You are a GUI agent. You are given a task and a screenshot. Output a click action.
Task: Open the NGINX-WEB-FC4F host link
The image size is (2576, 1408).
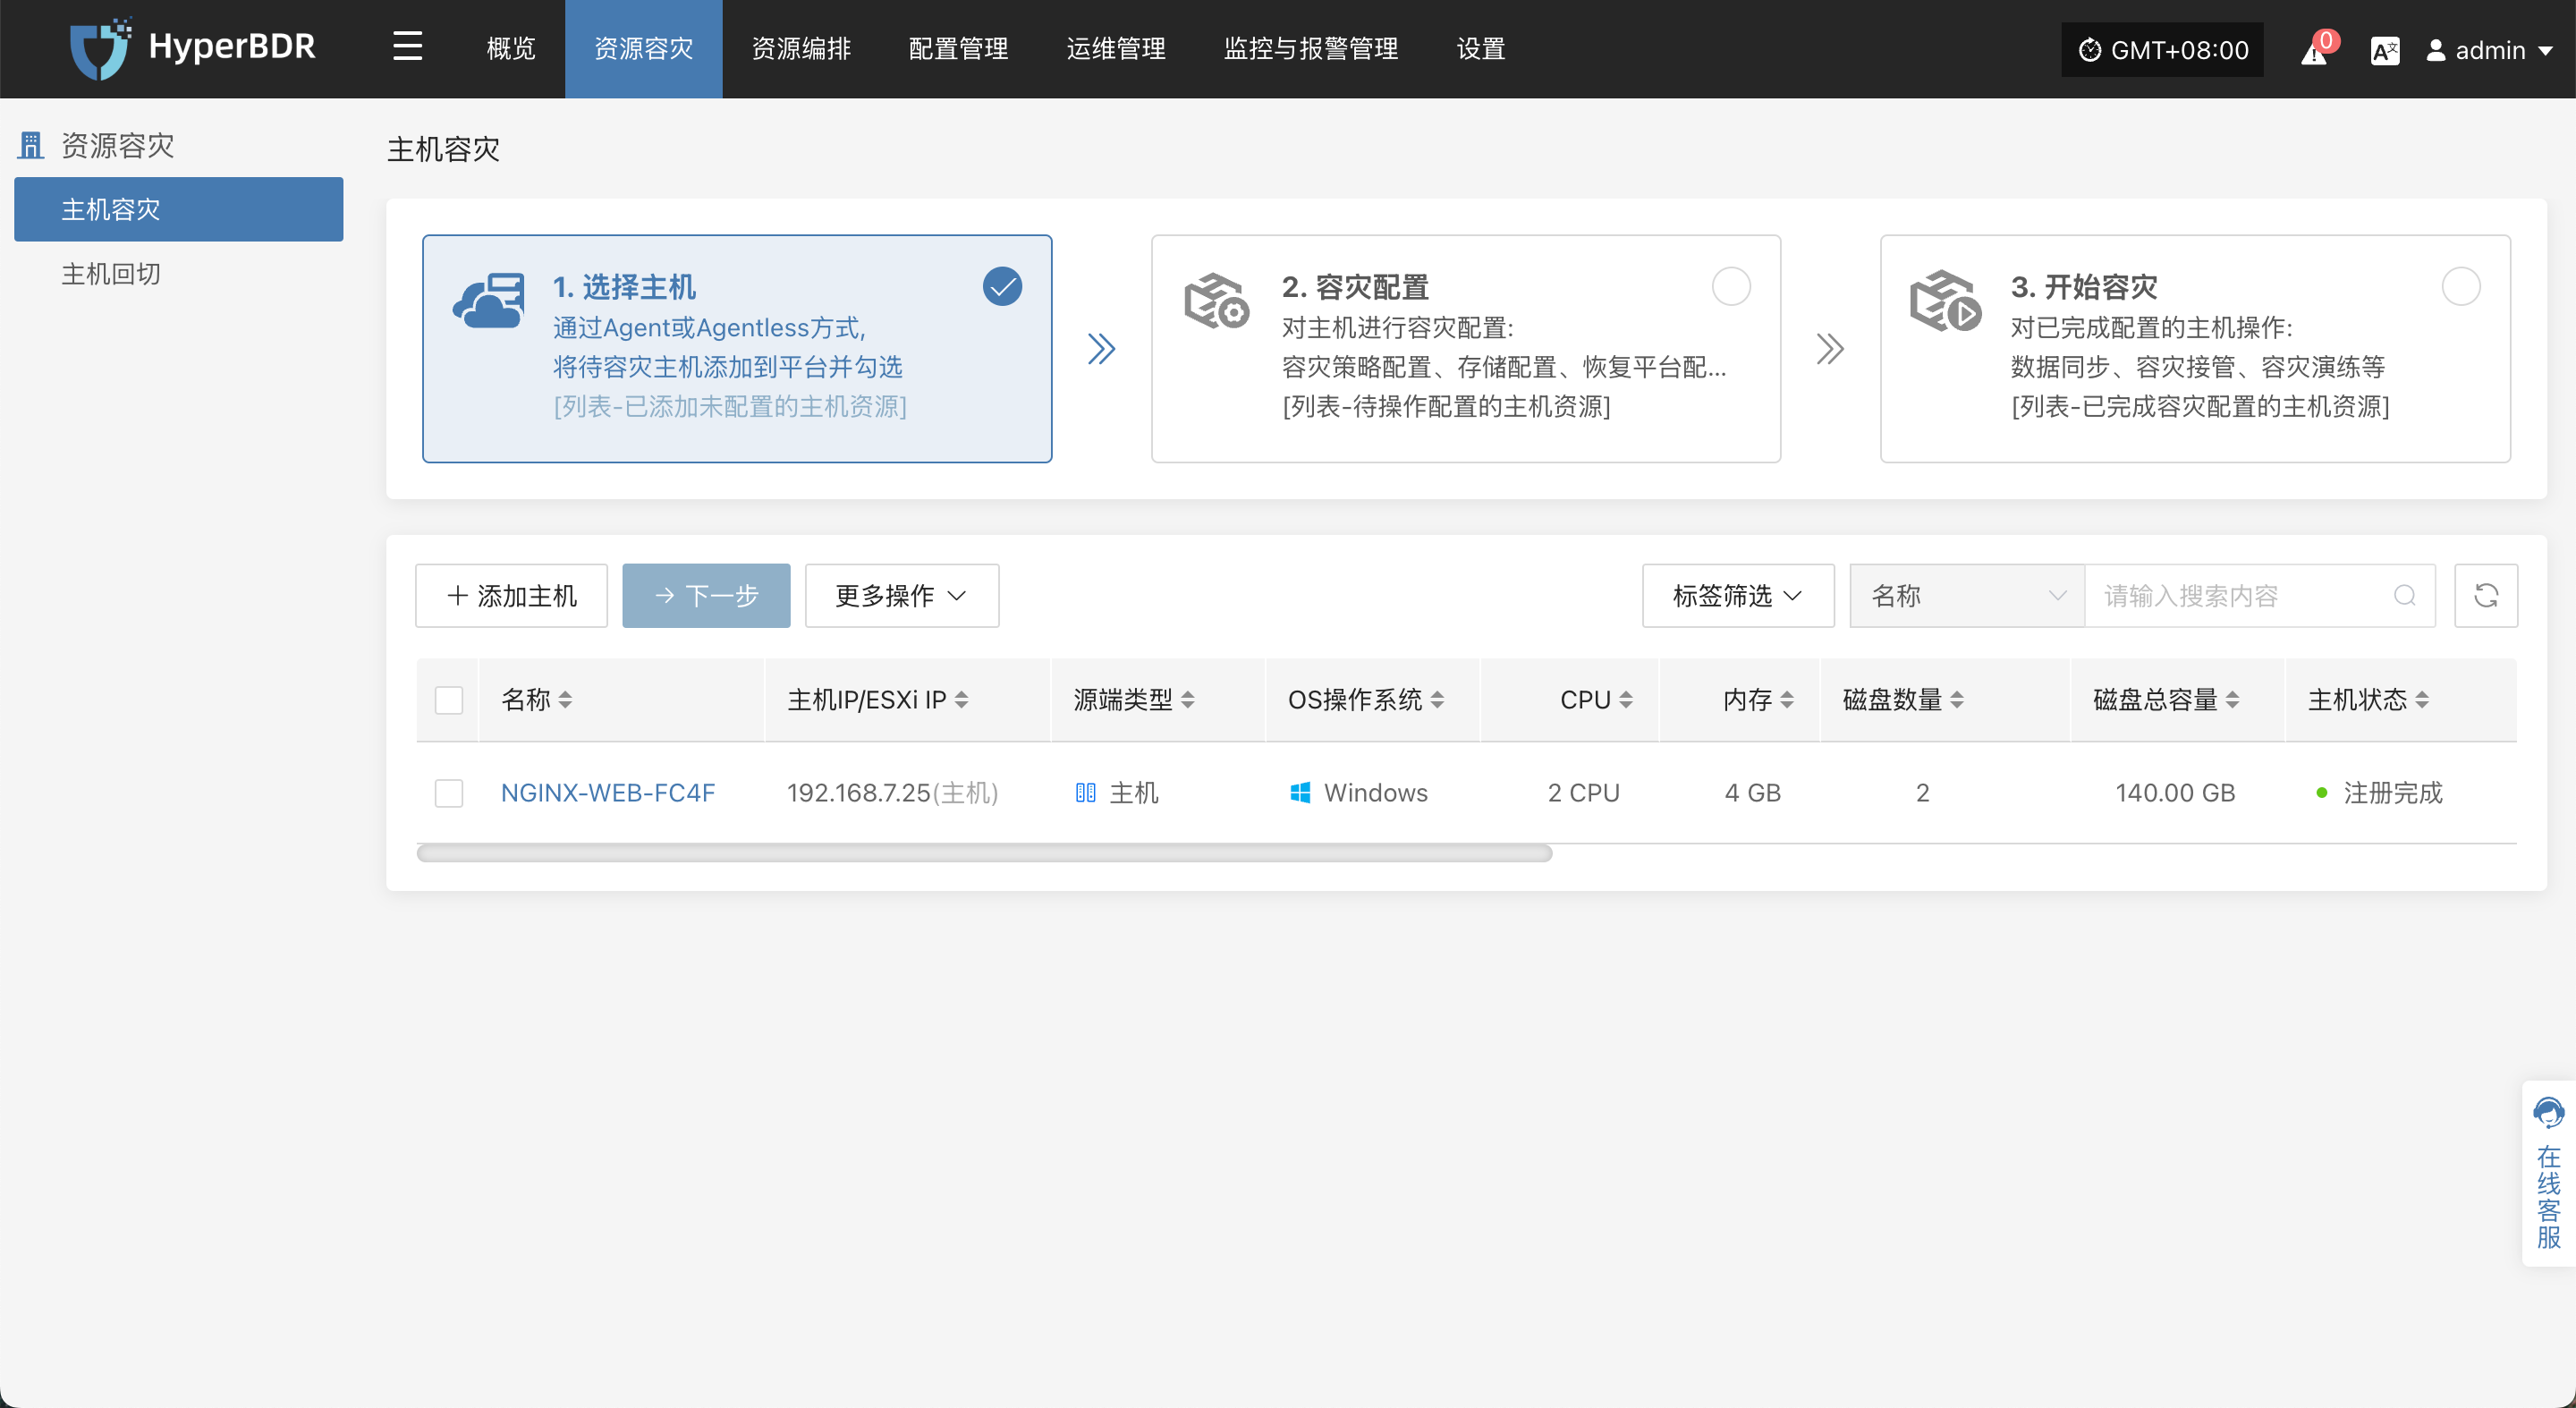pyautogui.click(x=608, y=793)
